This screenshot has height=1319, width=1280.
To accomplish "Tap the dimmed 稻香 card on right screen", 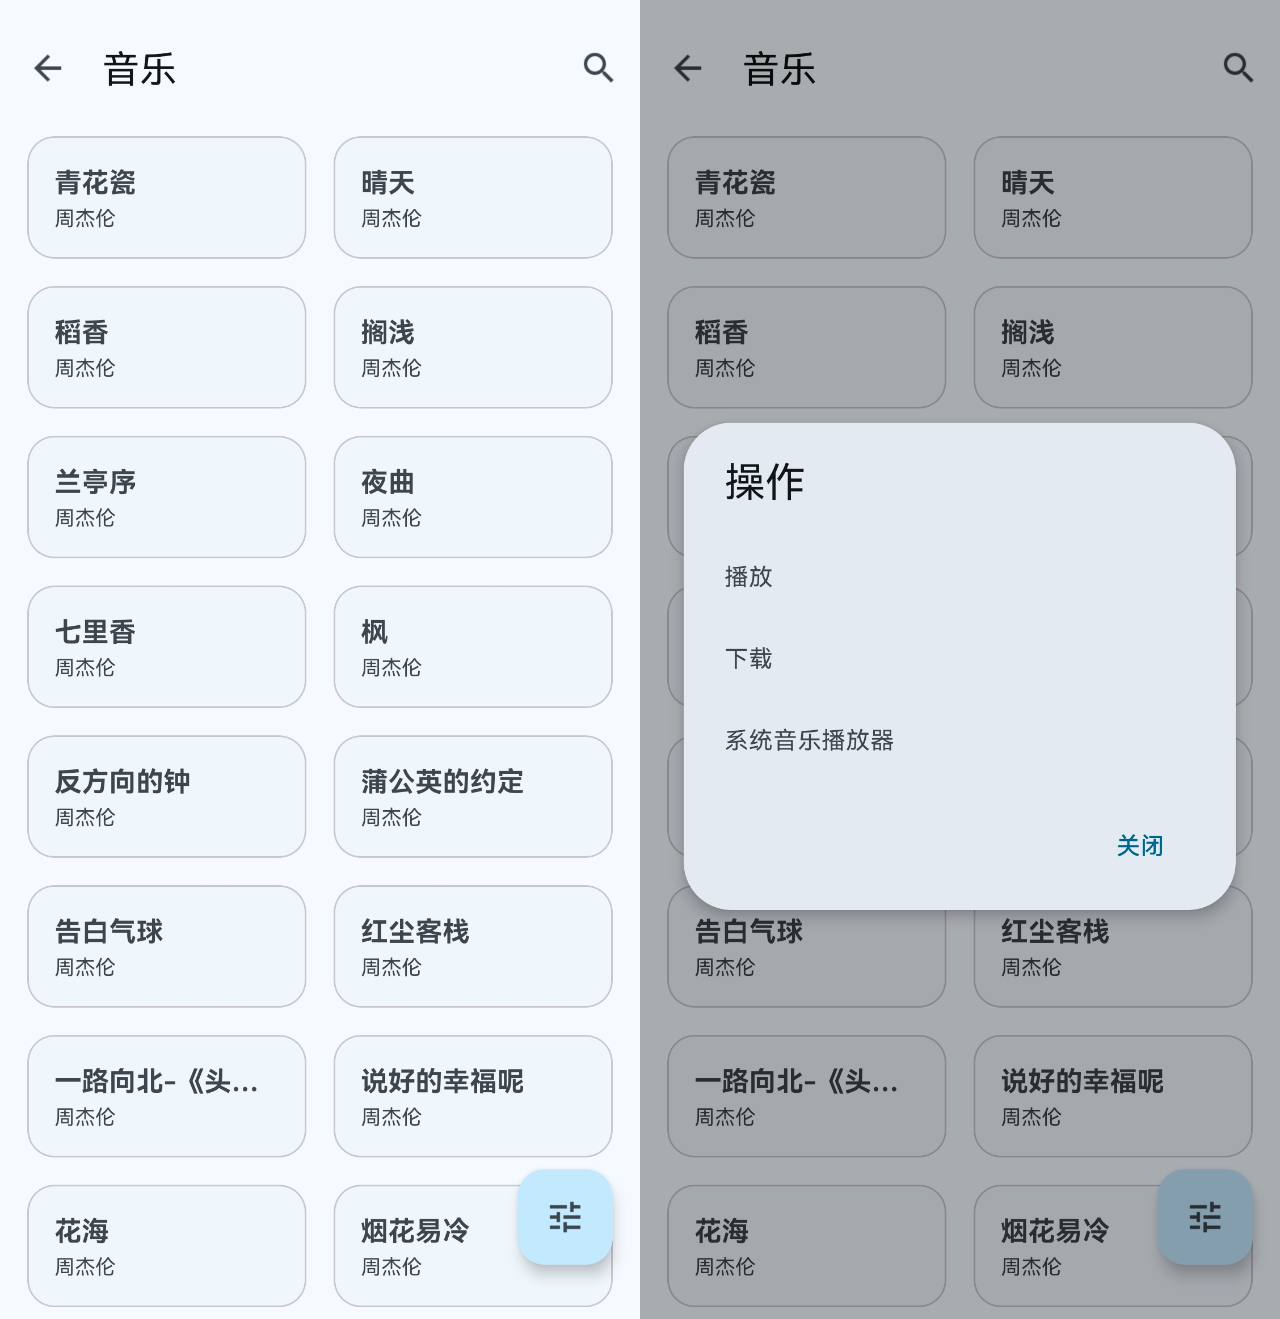I will click(807, 348).
